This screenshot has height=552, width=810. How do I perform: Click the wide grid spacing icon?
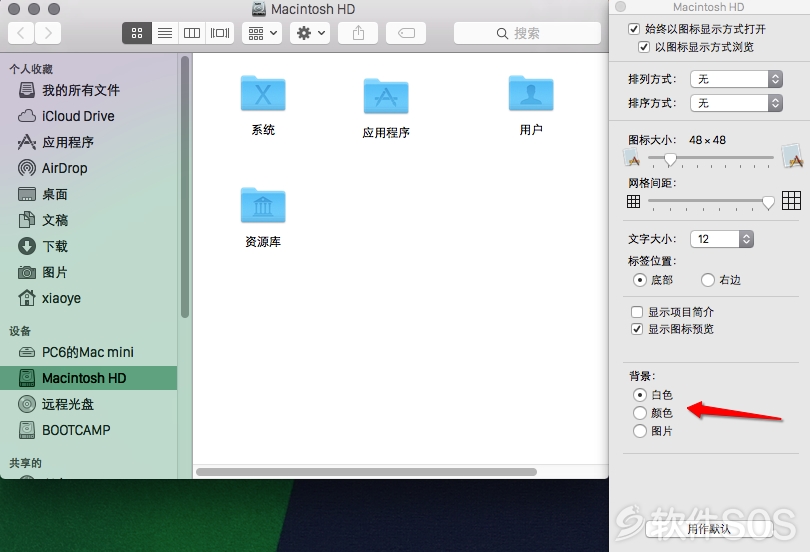point(791,200)
